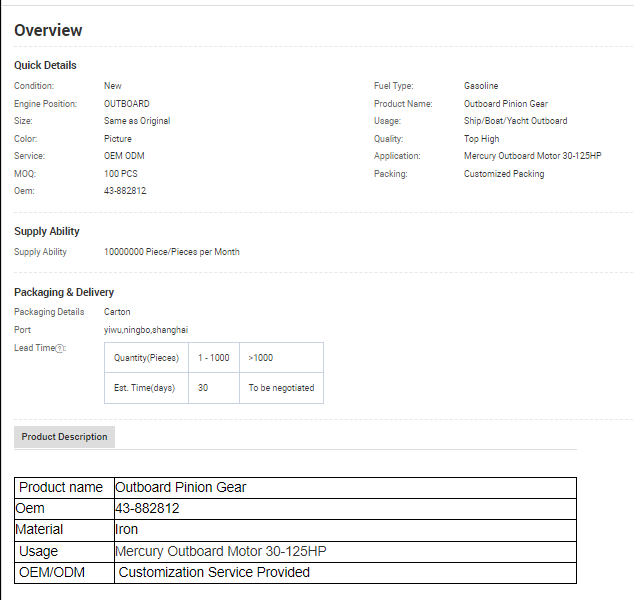Select the >1000 quantity cell

[261, 358]
